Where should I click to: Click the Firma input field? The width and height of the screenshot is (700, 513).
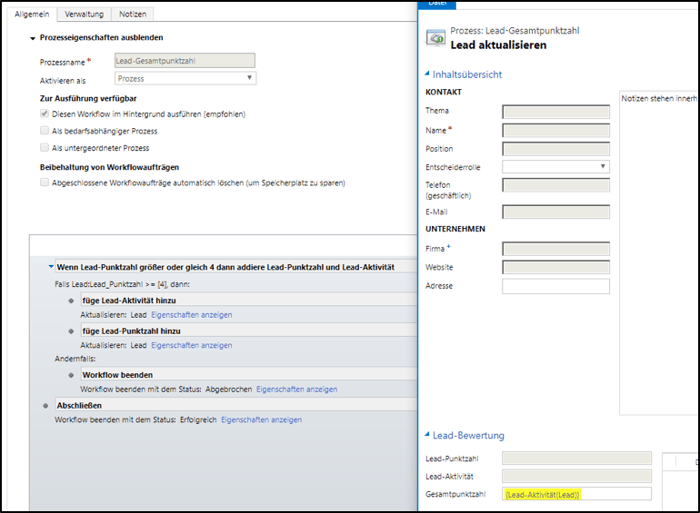click(556, 249)
